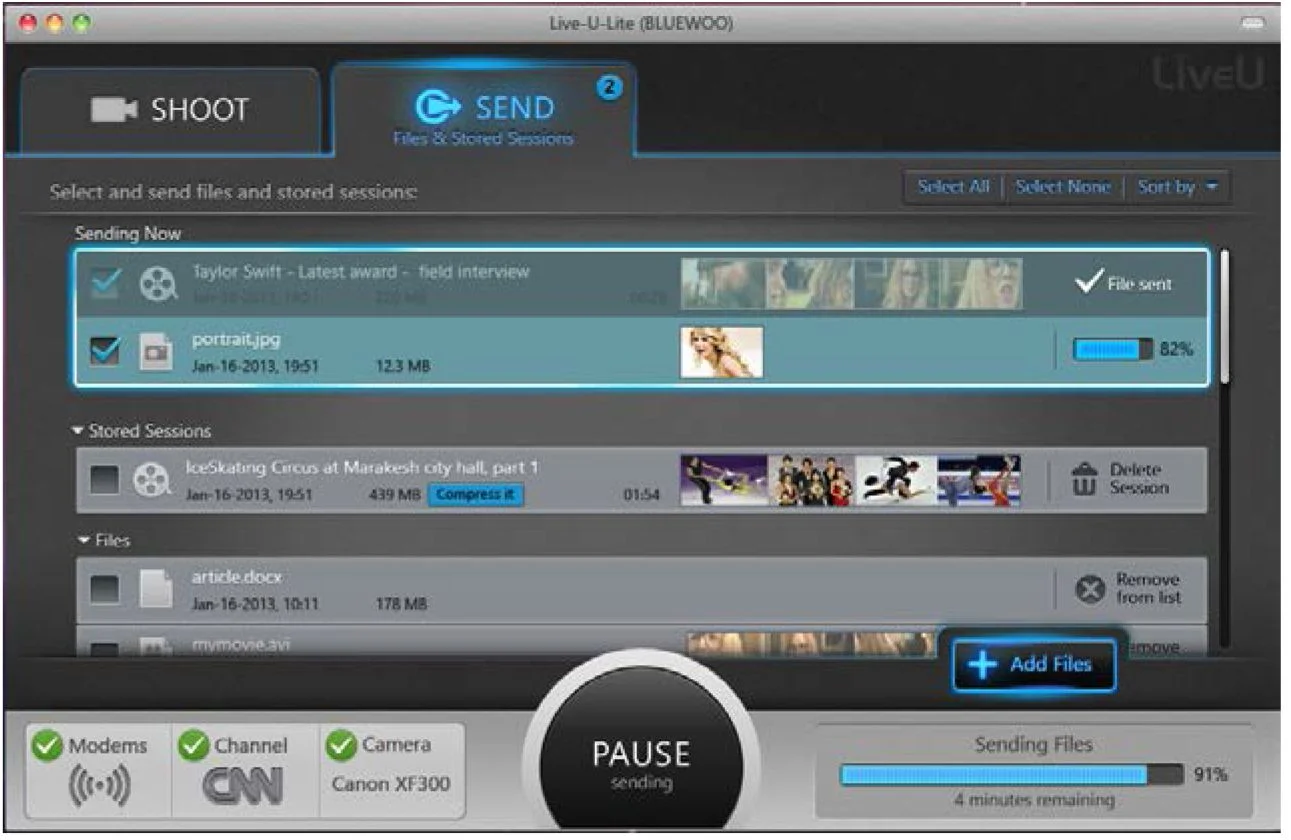Click the image file icon of portrait.jpg
The image size is (1291, 840).
pos(156,350)
